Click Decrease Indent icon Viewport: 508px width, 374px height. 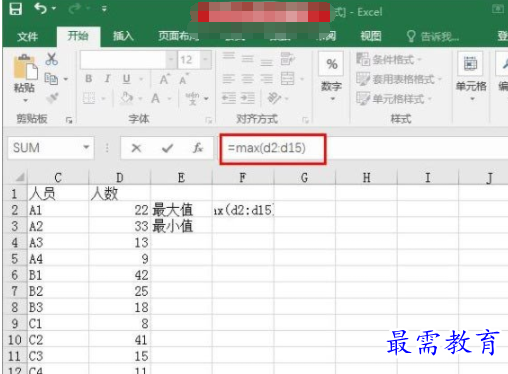(229, 98)
